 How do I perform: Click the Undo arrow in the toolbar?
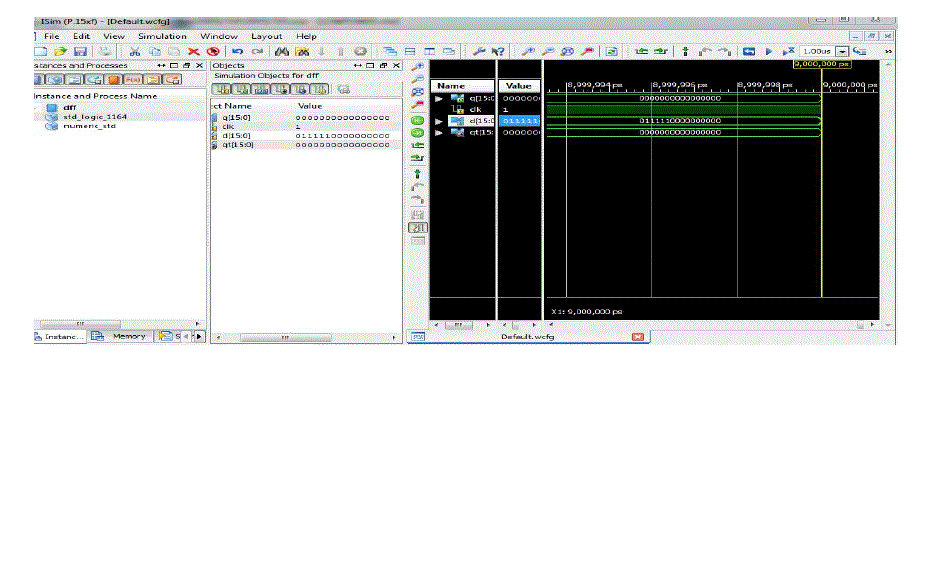coord(238,51)
